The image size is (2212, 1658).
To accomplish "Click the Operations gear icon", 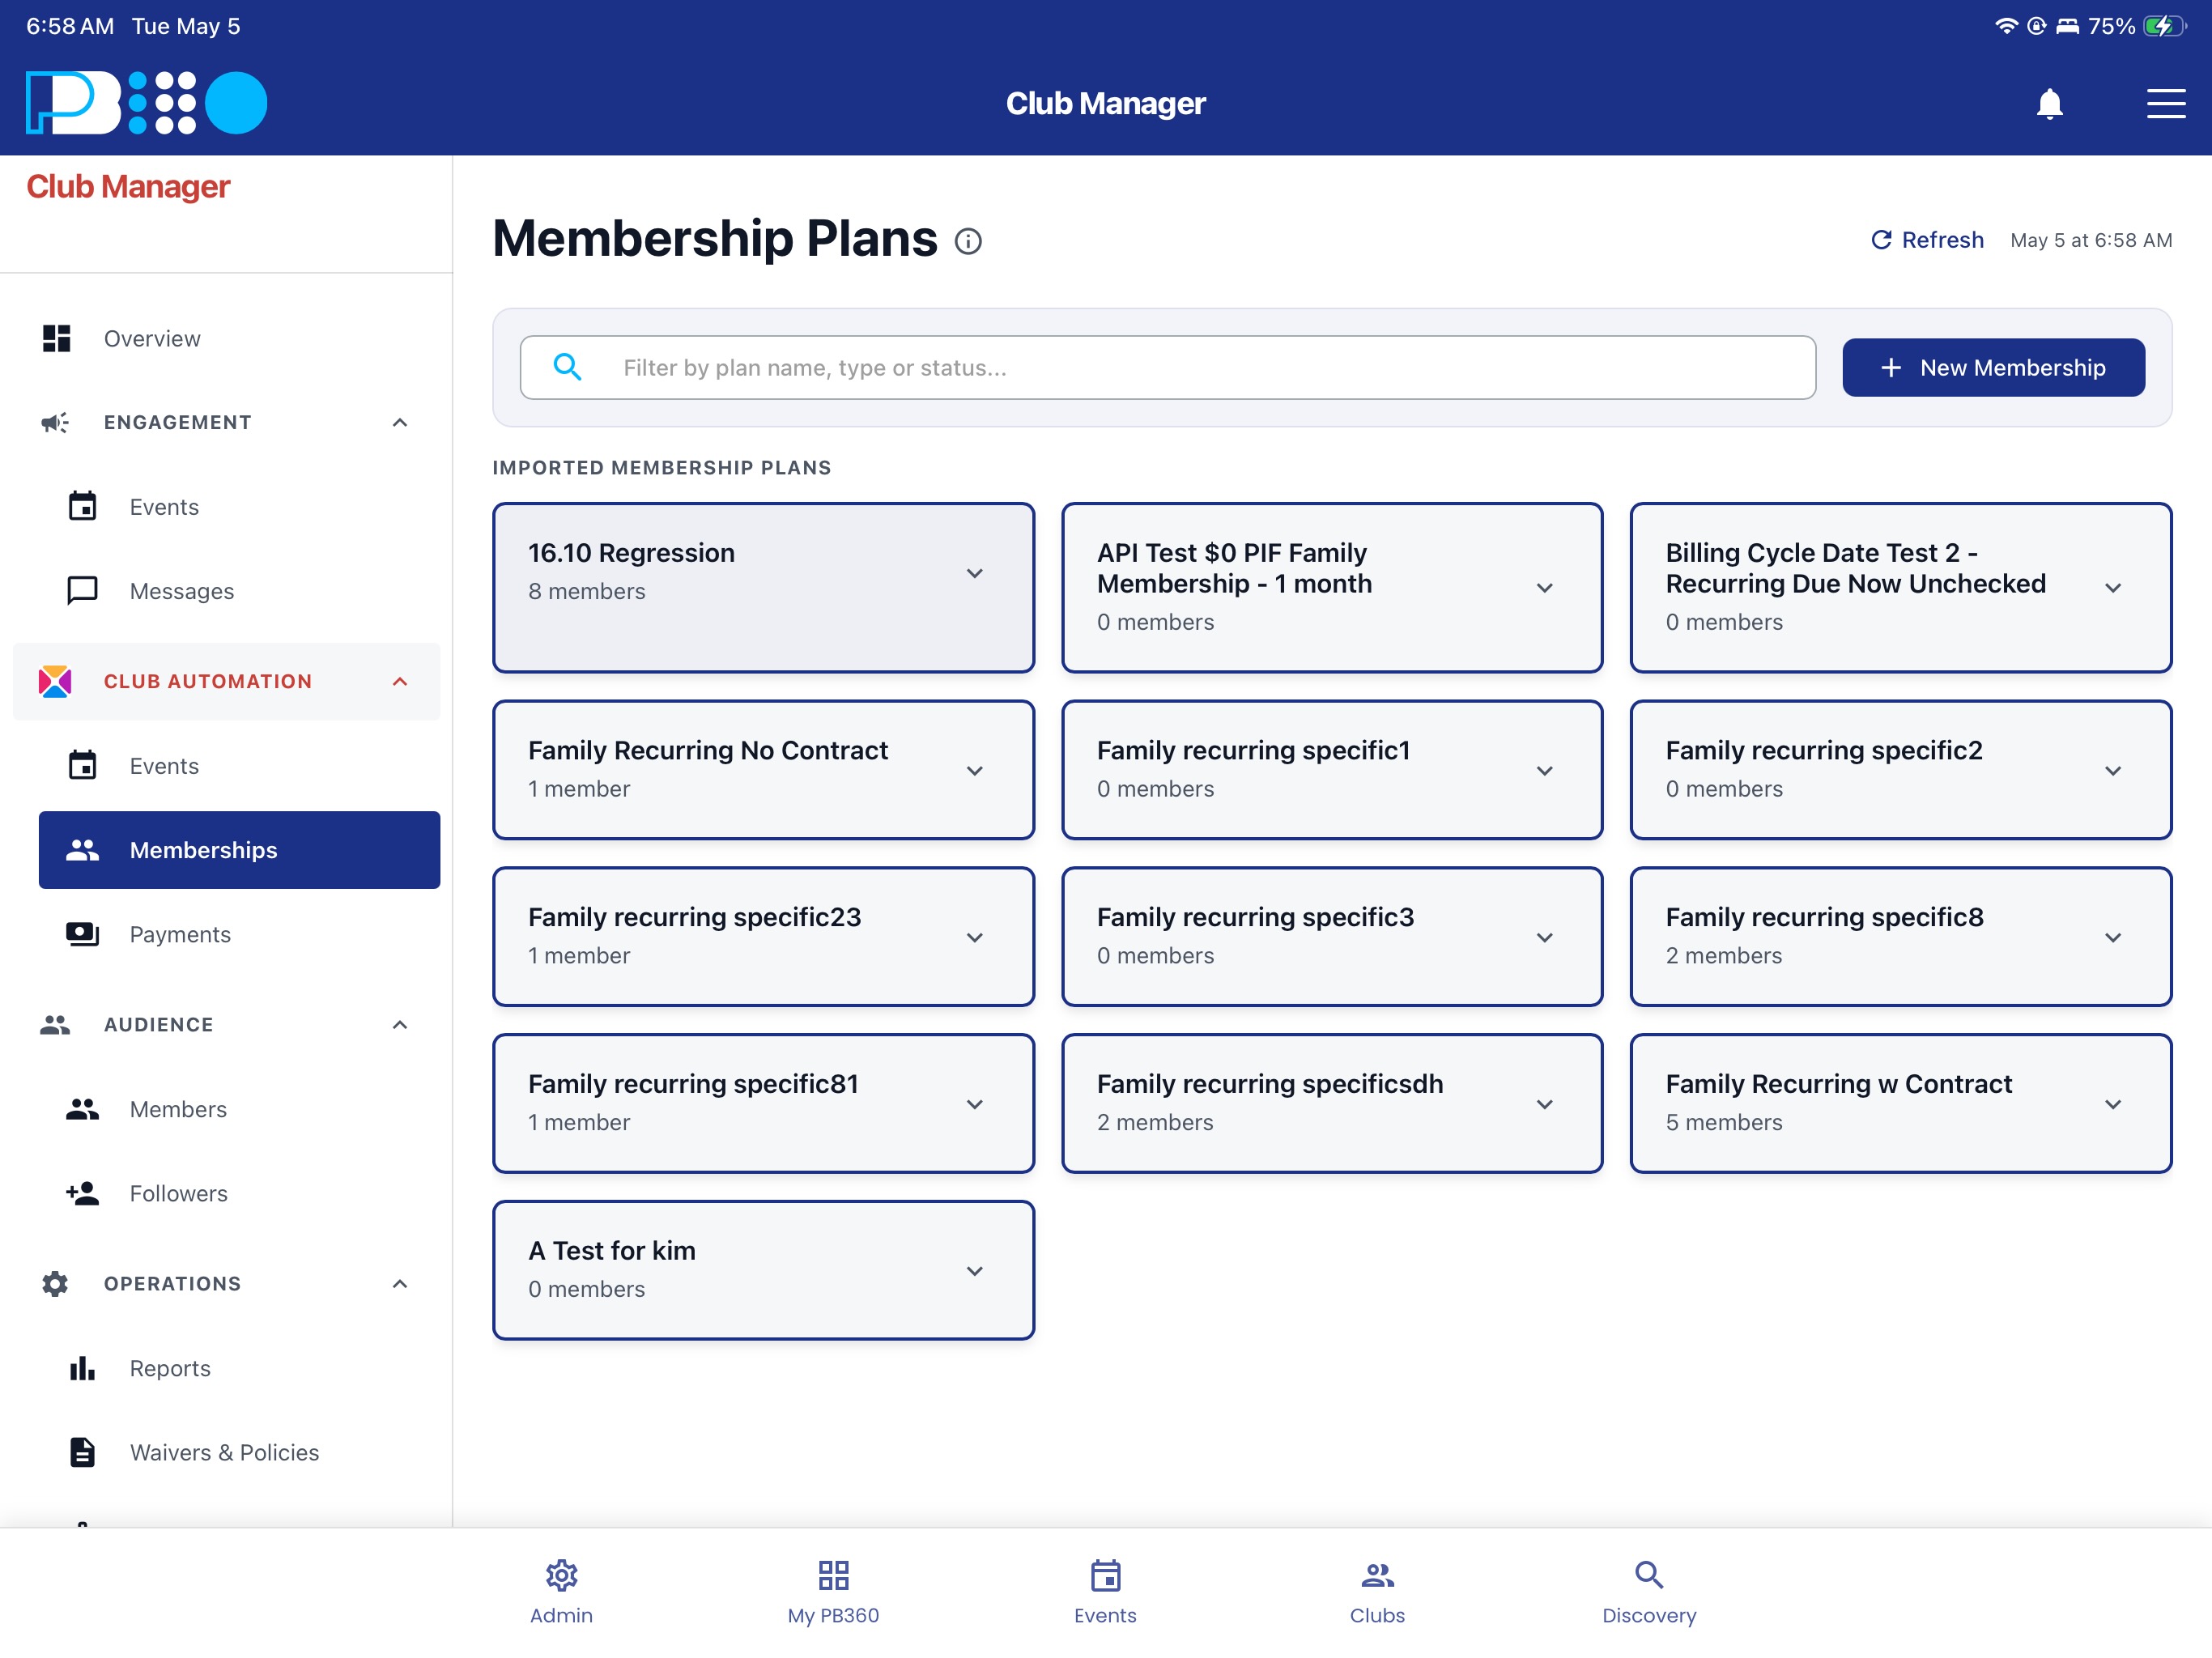I will [x=55, y=1284].
